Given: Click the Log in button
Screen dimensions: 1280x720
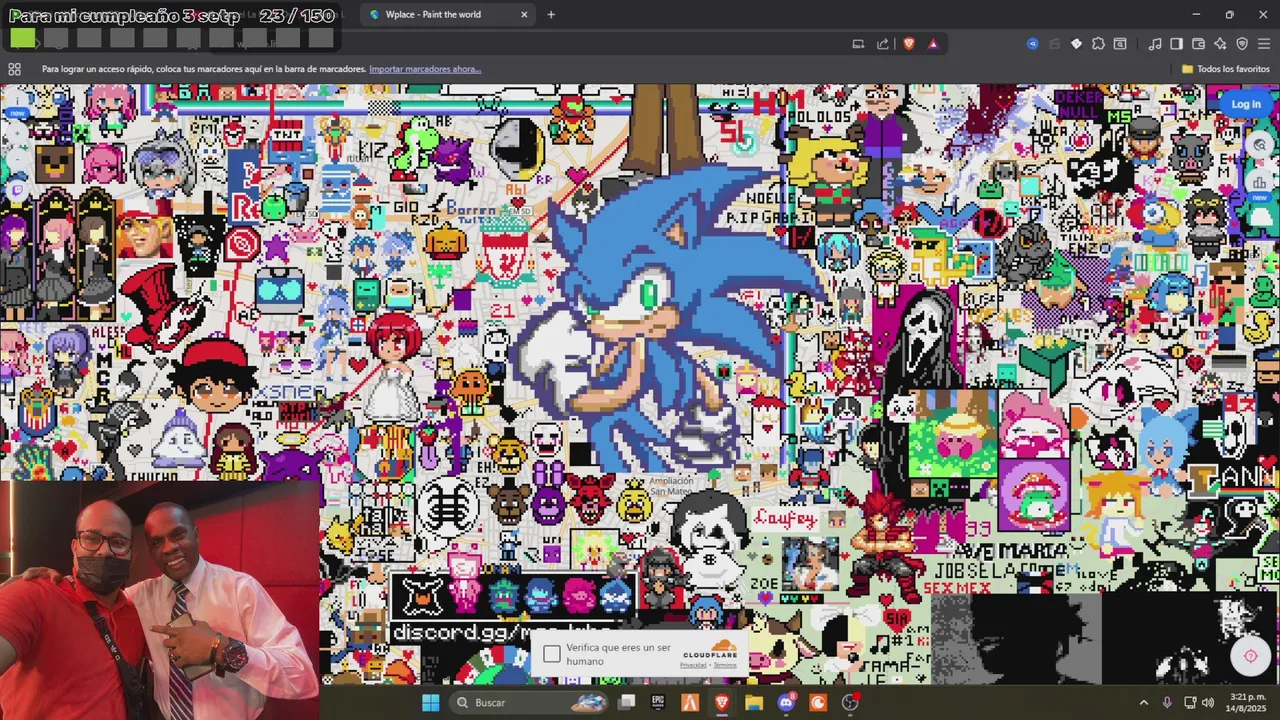Looking at the screenshot, I should (1245, 104).
